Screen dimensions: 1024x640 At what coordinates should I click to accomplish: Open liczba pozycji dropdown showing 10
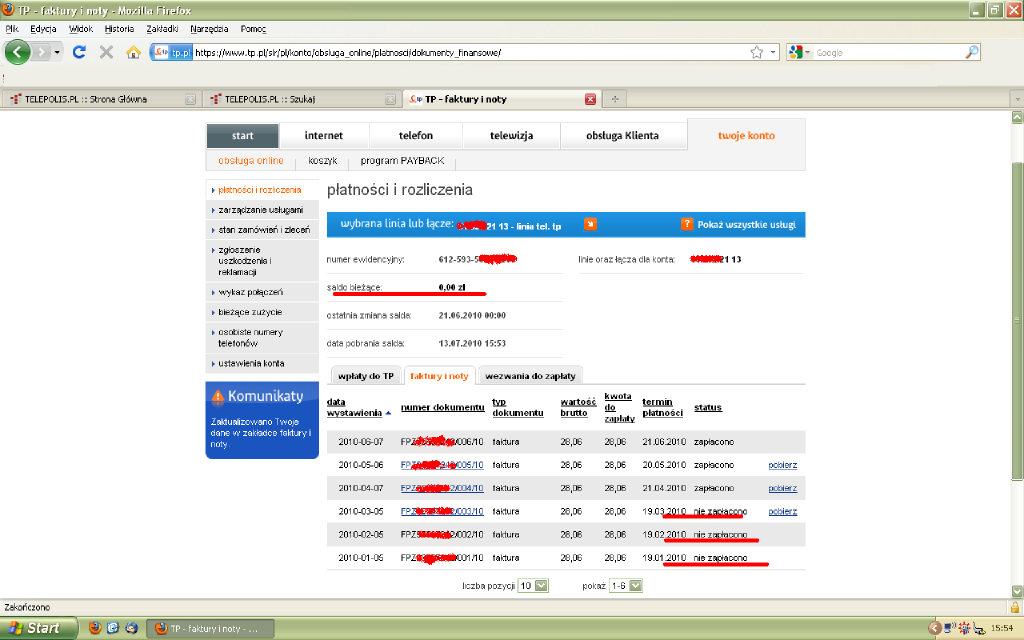click(x=533, y=586)
